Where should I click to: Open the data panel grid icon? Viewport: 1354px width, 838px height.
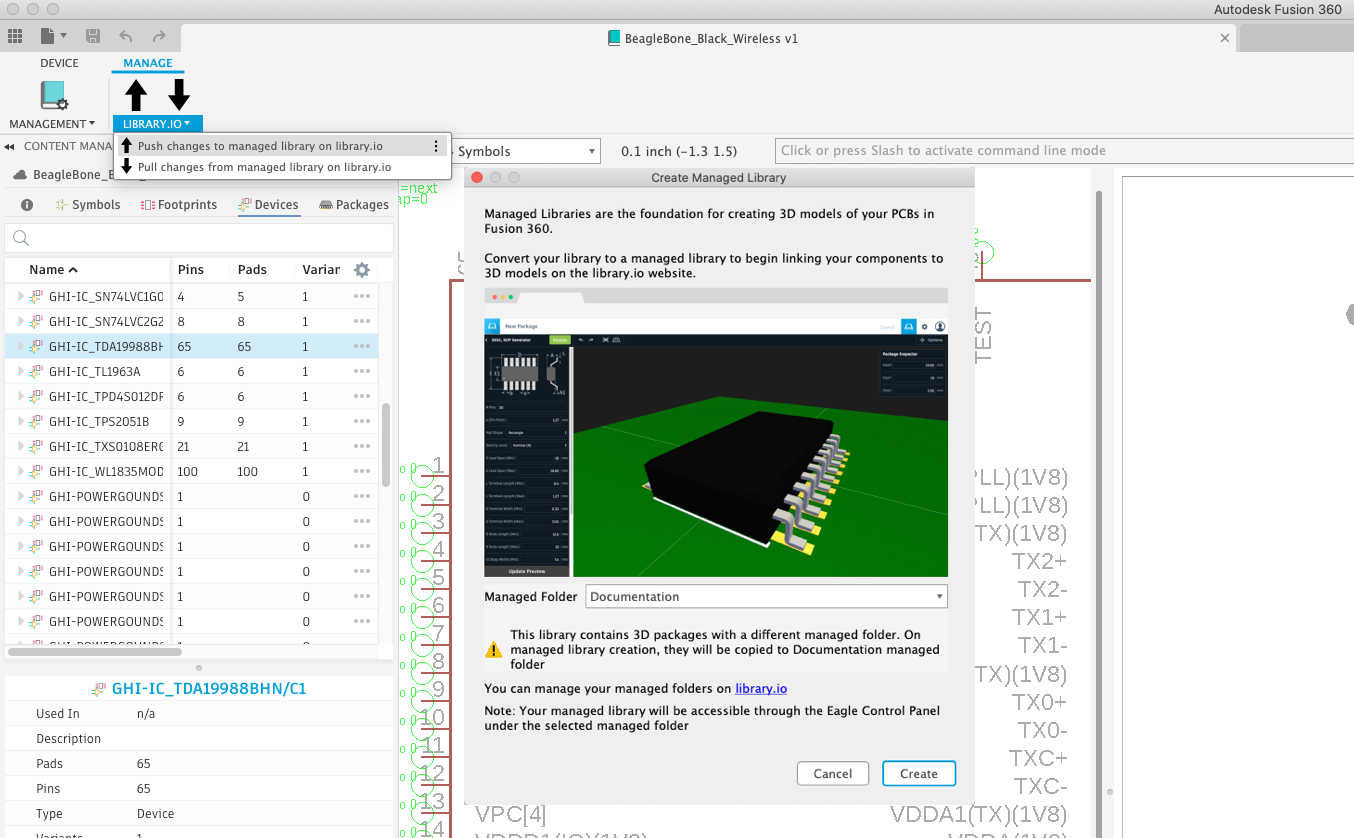(15, 36)
